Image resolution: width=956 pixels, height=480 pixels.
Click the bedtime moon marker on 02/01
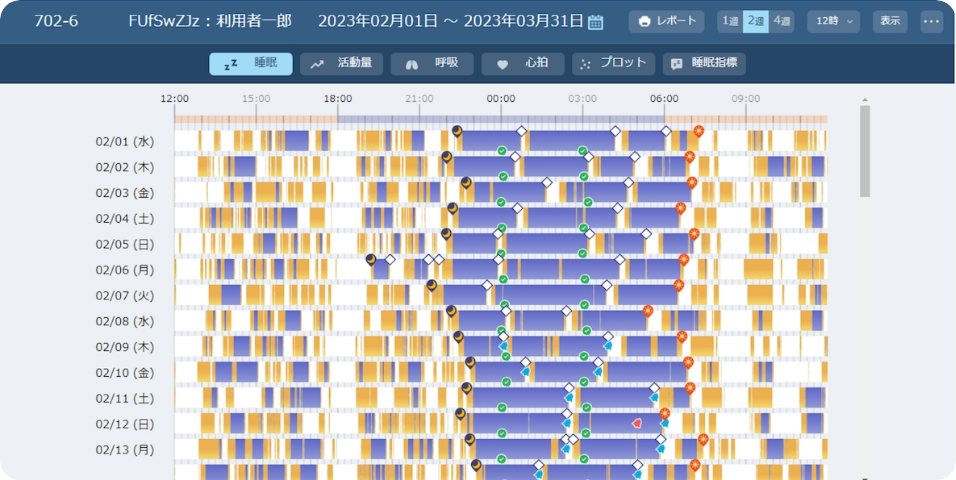(x=457, y=131)
